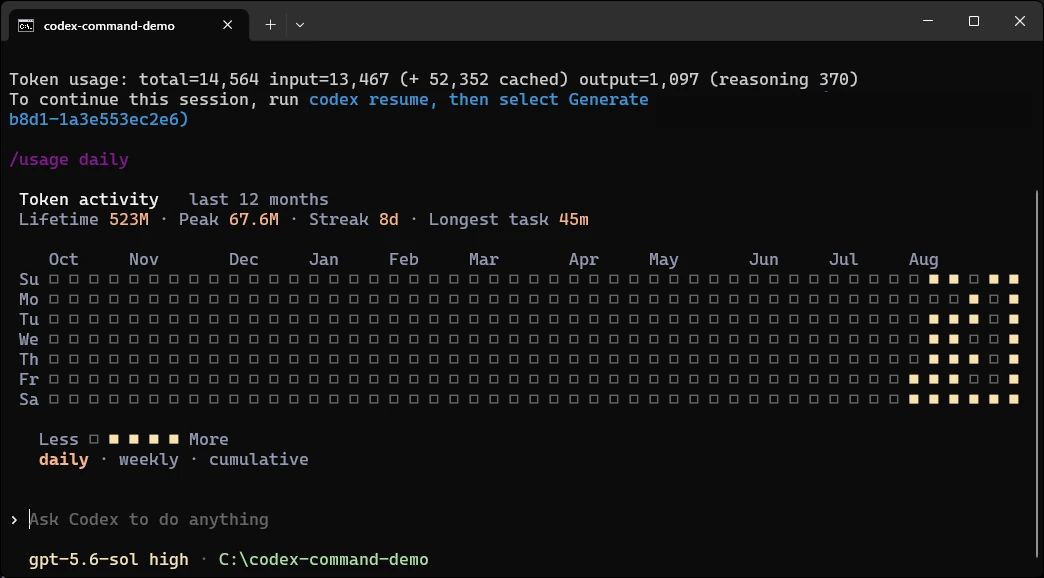Viewport: 1044px width, 578px height.
Task: Click the 'last 12 months' label
Action: click(259, 200)
